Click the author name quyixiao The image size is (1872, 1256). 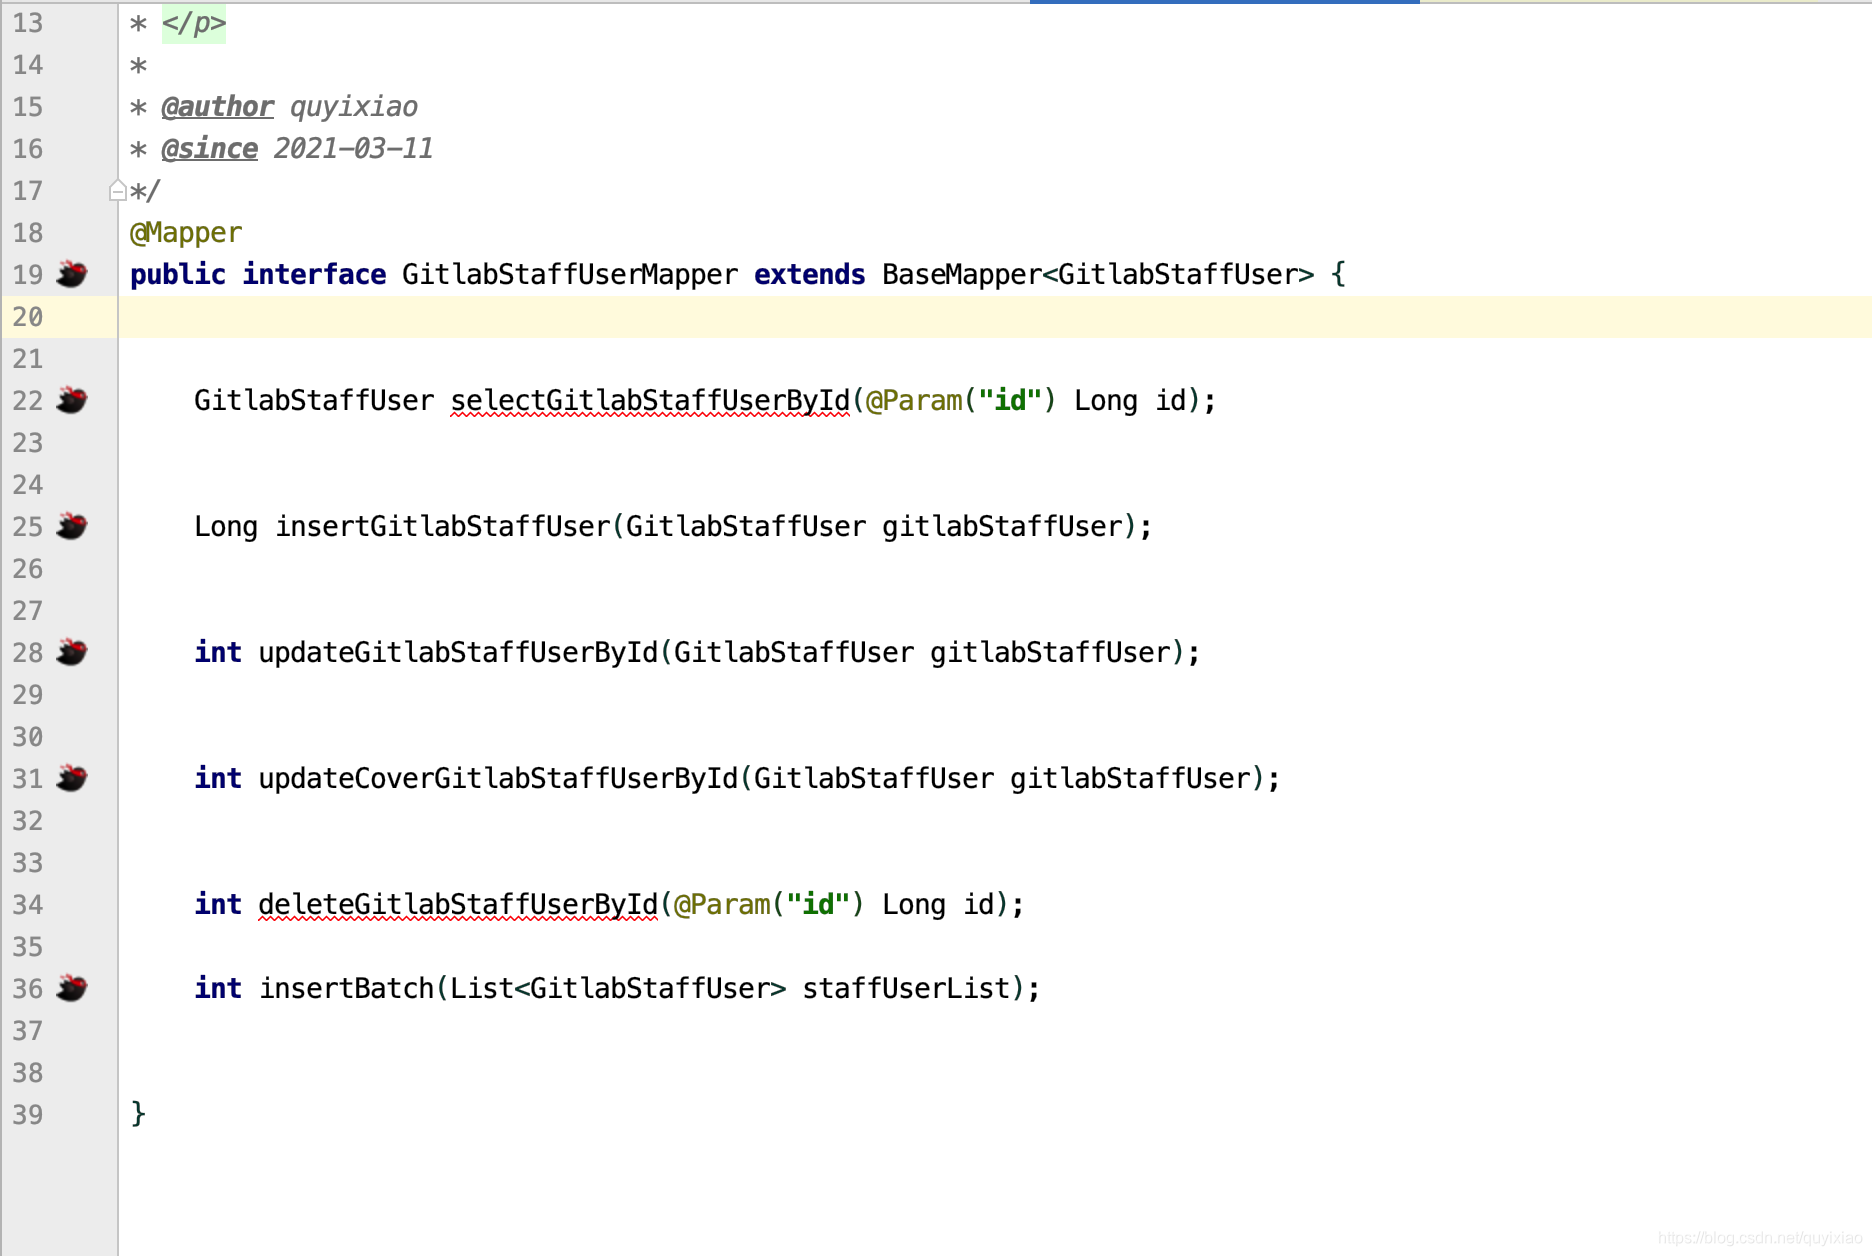coord(354,106)
